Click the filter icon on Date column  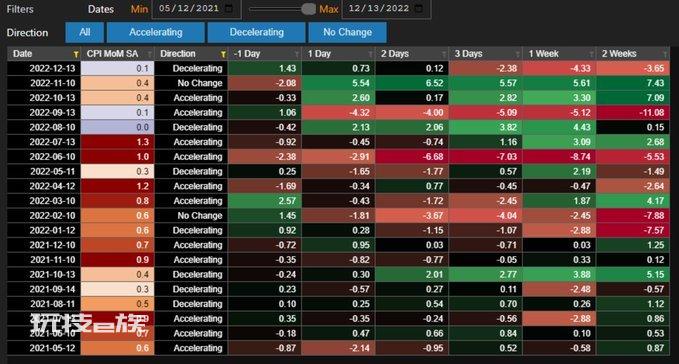76,54
